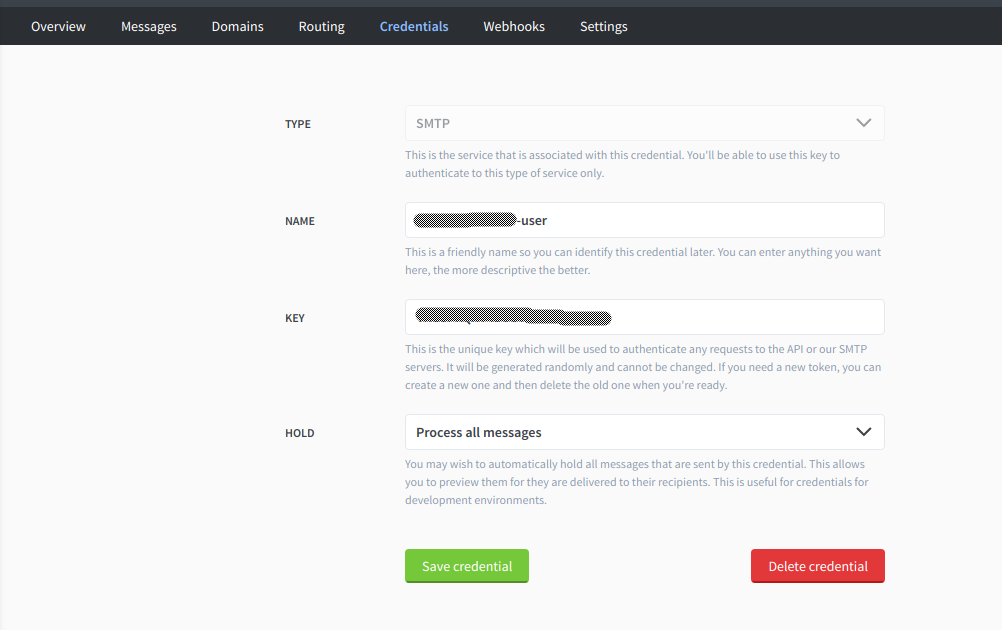
Task: Open the Messages section
Action: pyautogui.click(x=148, y=26)
